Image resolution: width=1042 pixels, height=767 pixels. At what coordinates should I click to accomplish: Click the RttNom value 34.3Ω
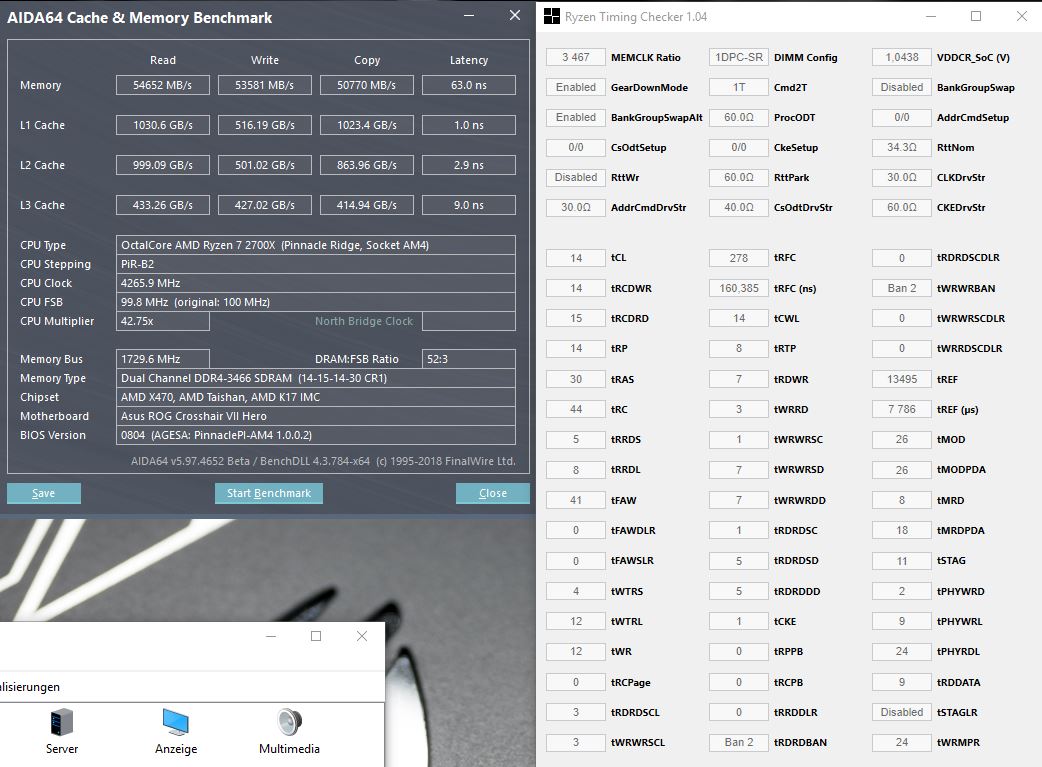(x=902, y=147)
